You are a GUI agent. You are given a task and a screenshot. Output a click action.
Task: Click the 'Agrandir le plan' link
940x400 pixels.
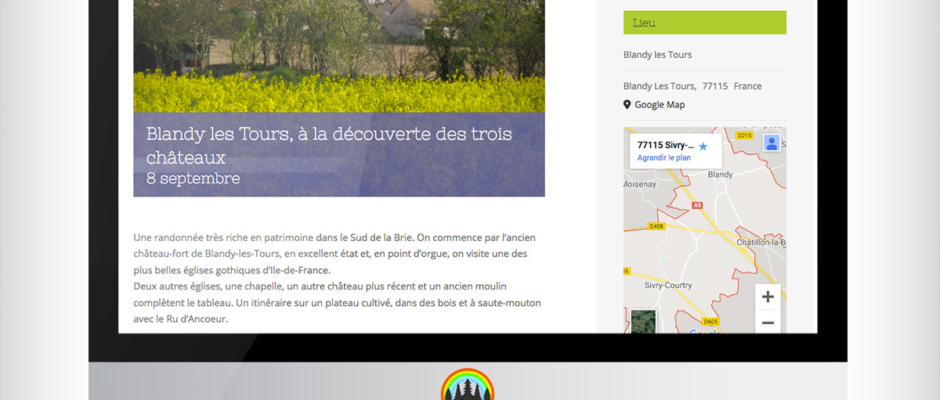664,157
